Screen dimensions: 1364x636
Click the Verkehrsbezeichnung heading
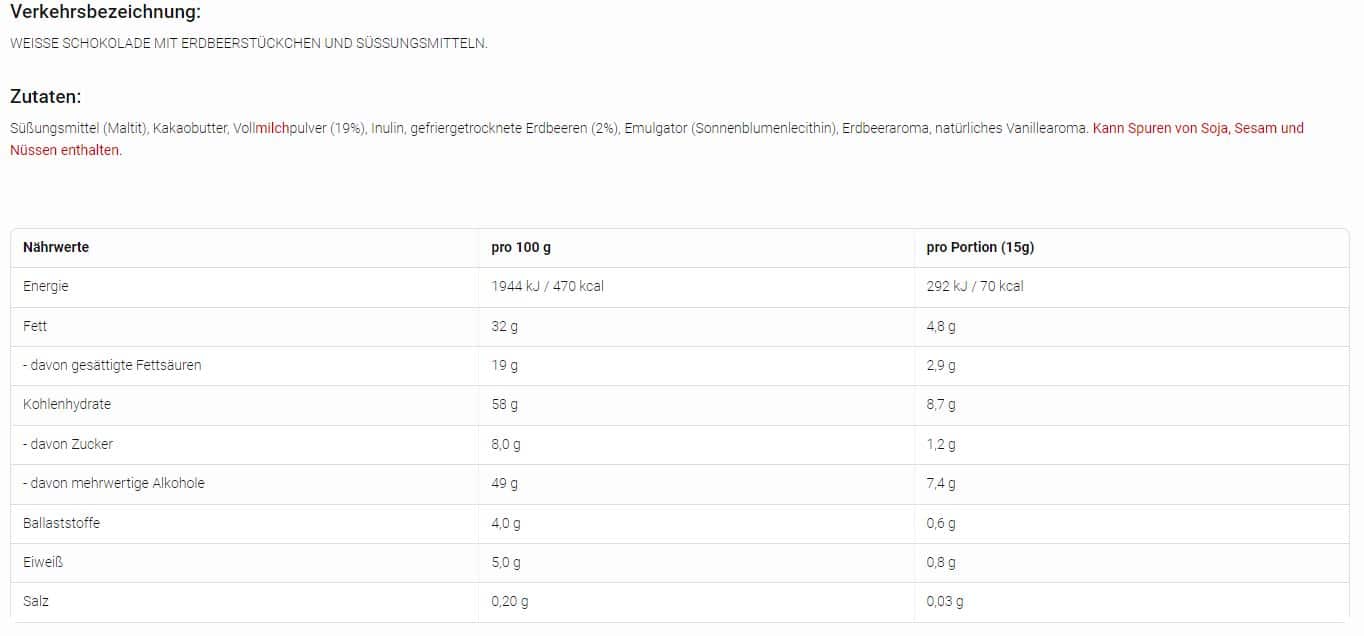click(x=105, y=12)
